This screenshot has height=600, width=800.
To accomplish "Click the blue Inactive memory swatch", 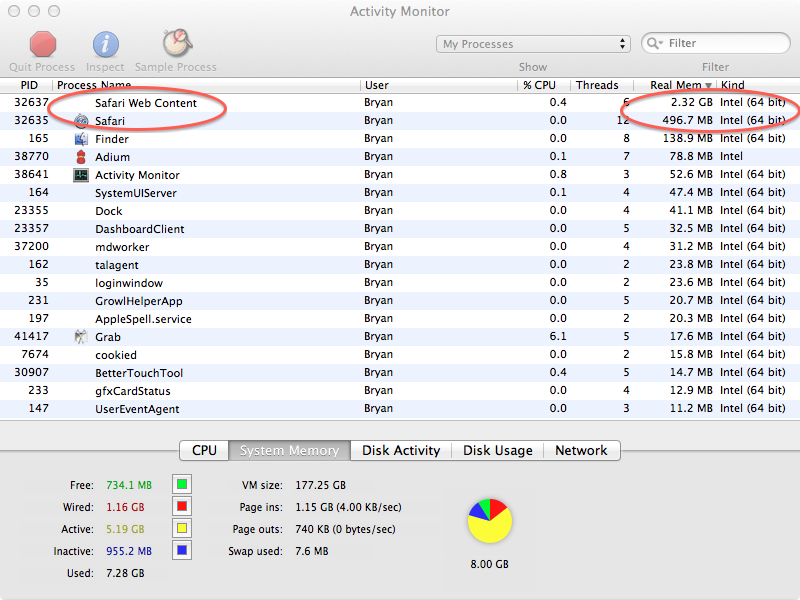I will [182, 551].
